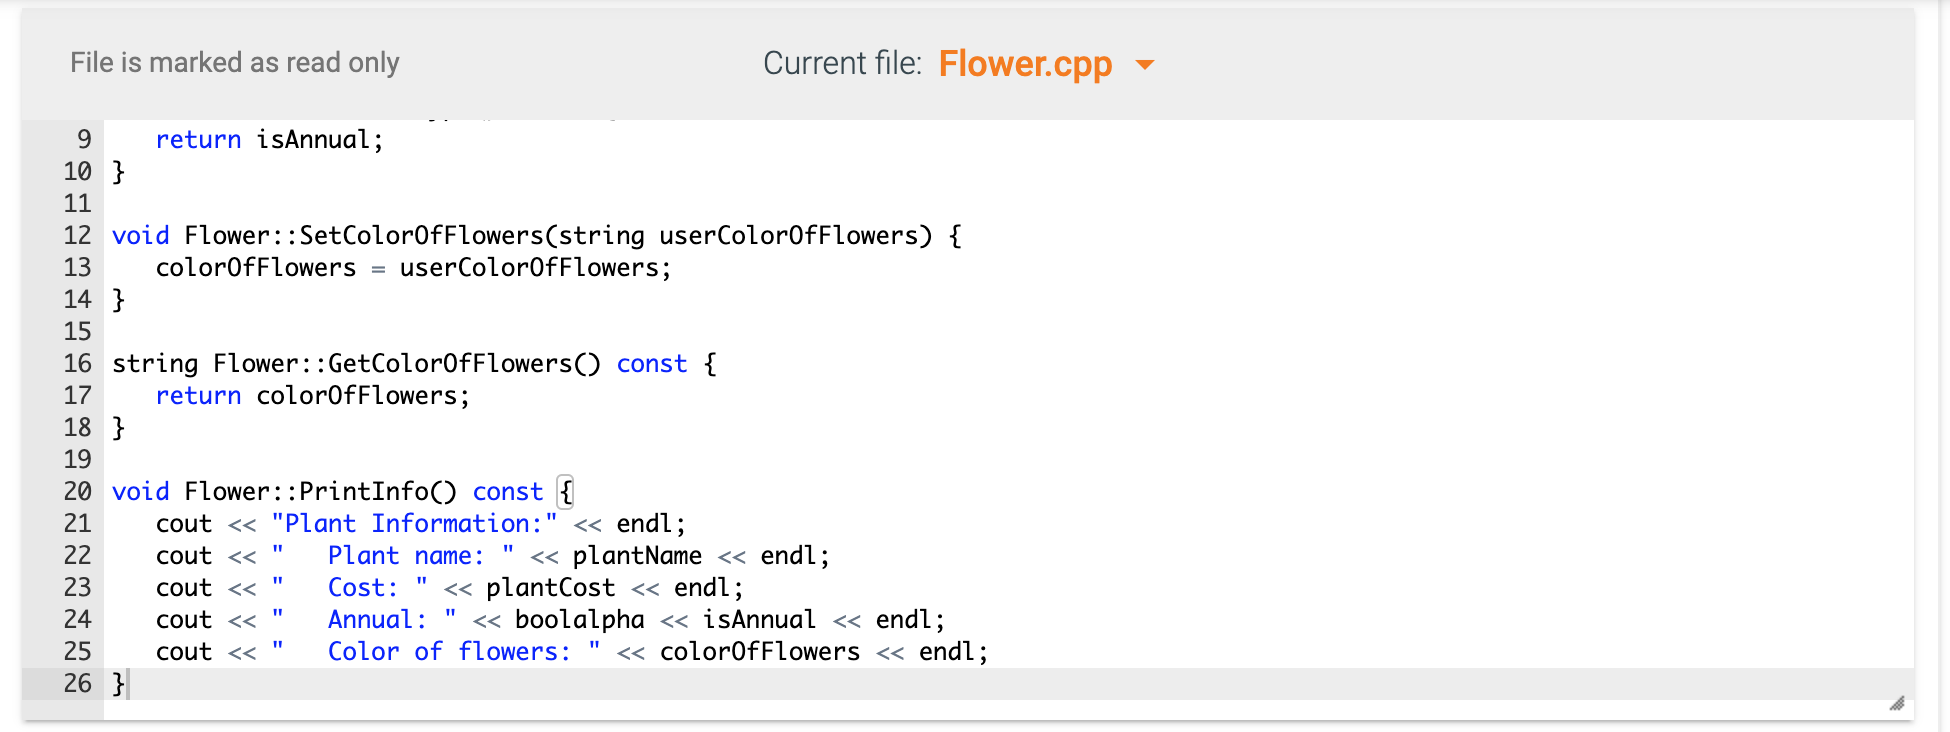Click the "Current file:" label

coord(842,64)
